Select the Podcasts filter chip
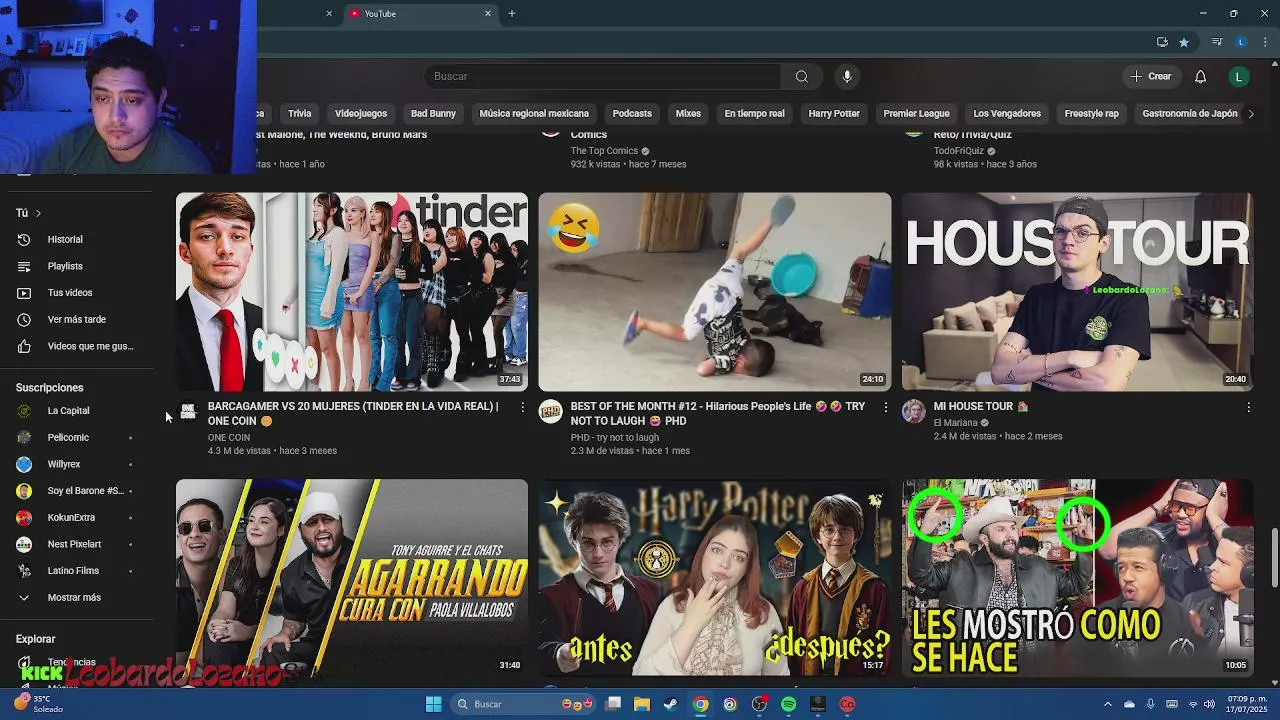Viewport: 1280px width, 720px height. click(x=632, y=114)
